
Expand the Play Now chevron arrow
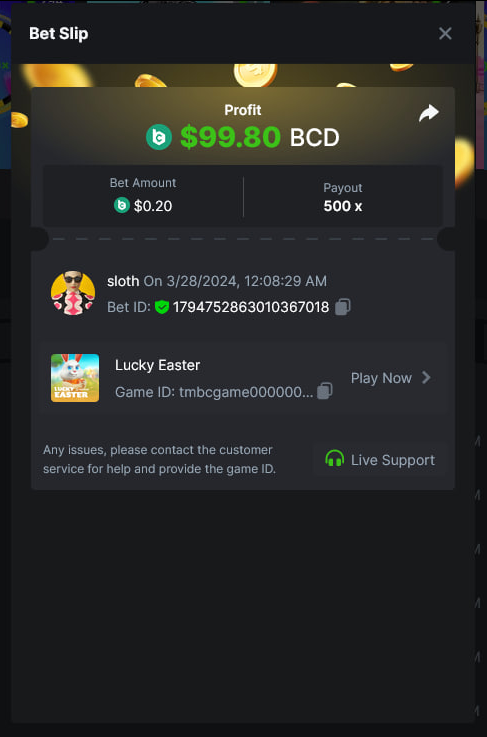coord(426,377)
